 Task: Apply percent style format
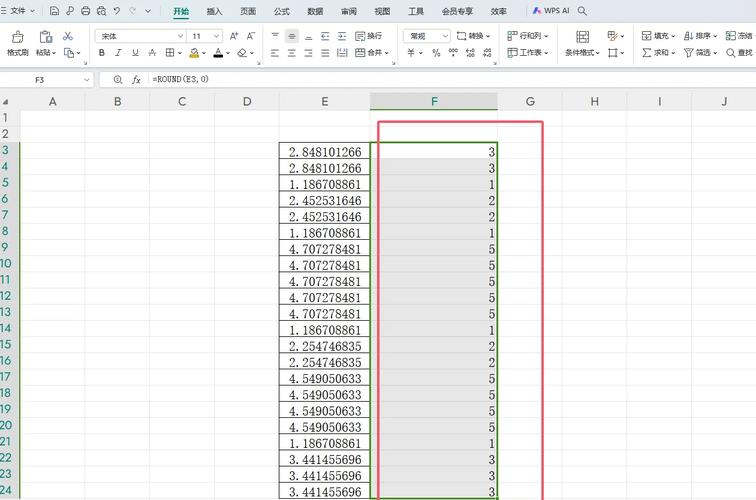pyautogui.click(x=436, y=53)
